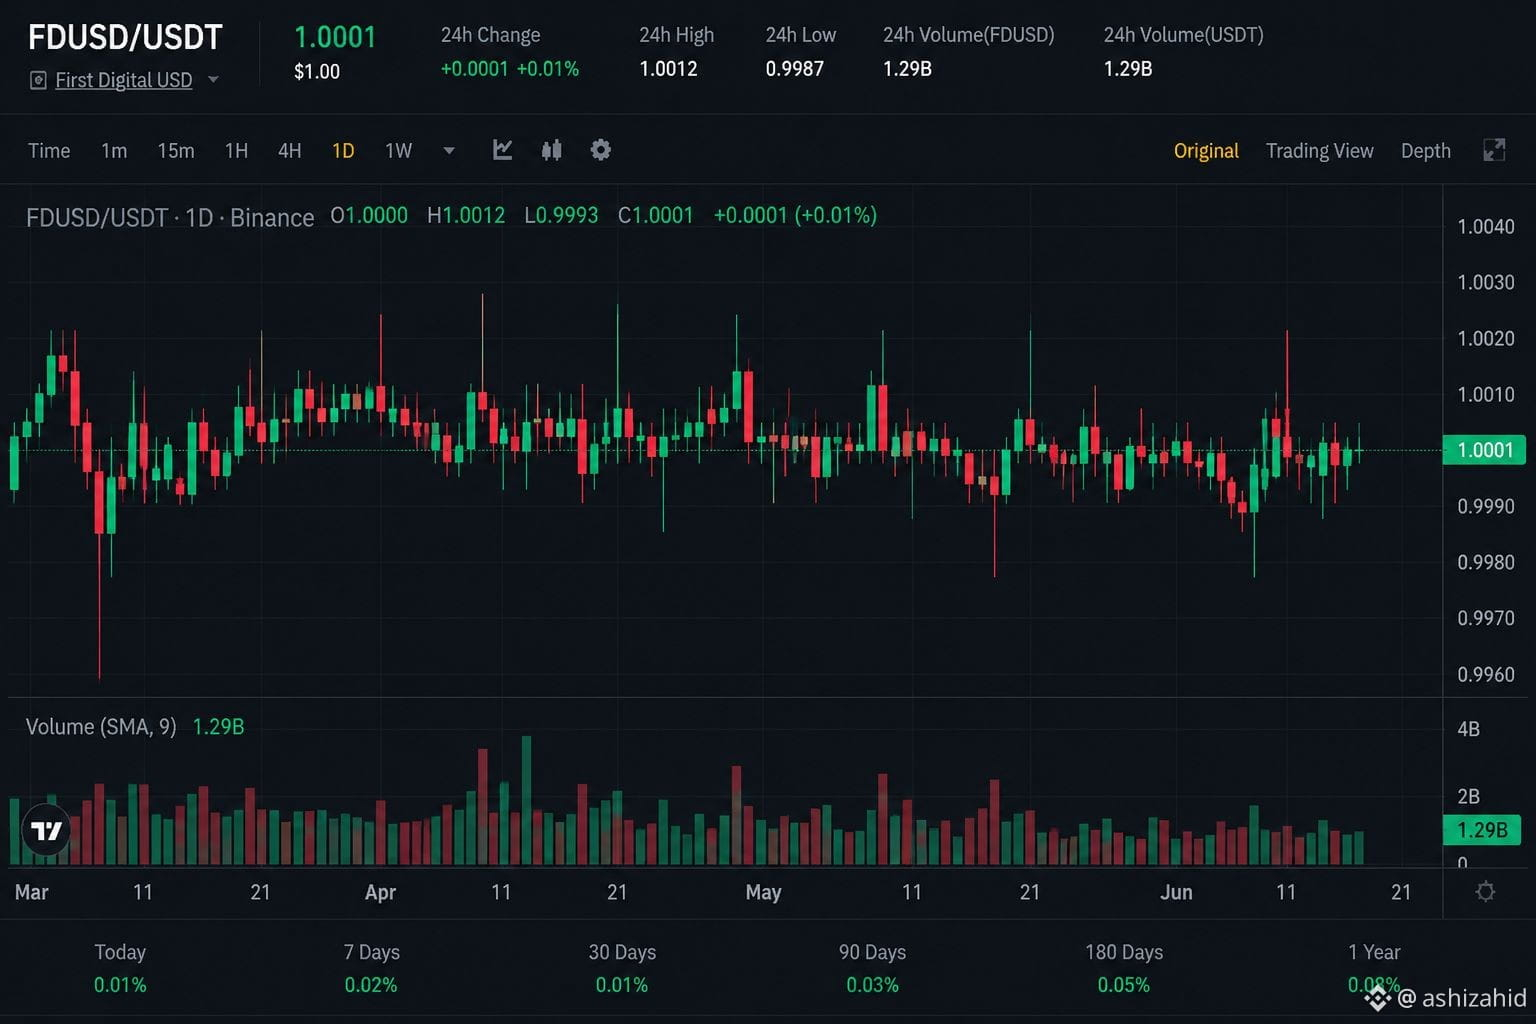
Task: Click the FDUSD/USDT pair title
Action: 125,37
